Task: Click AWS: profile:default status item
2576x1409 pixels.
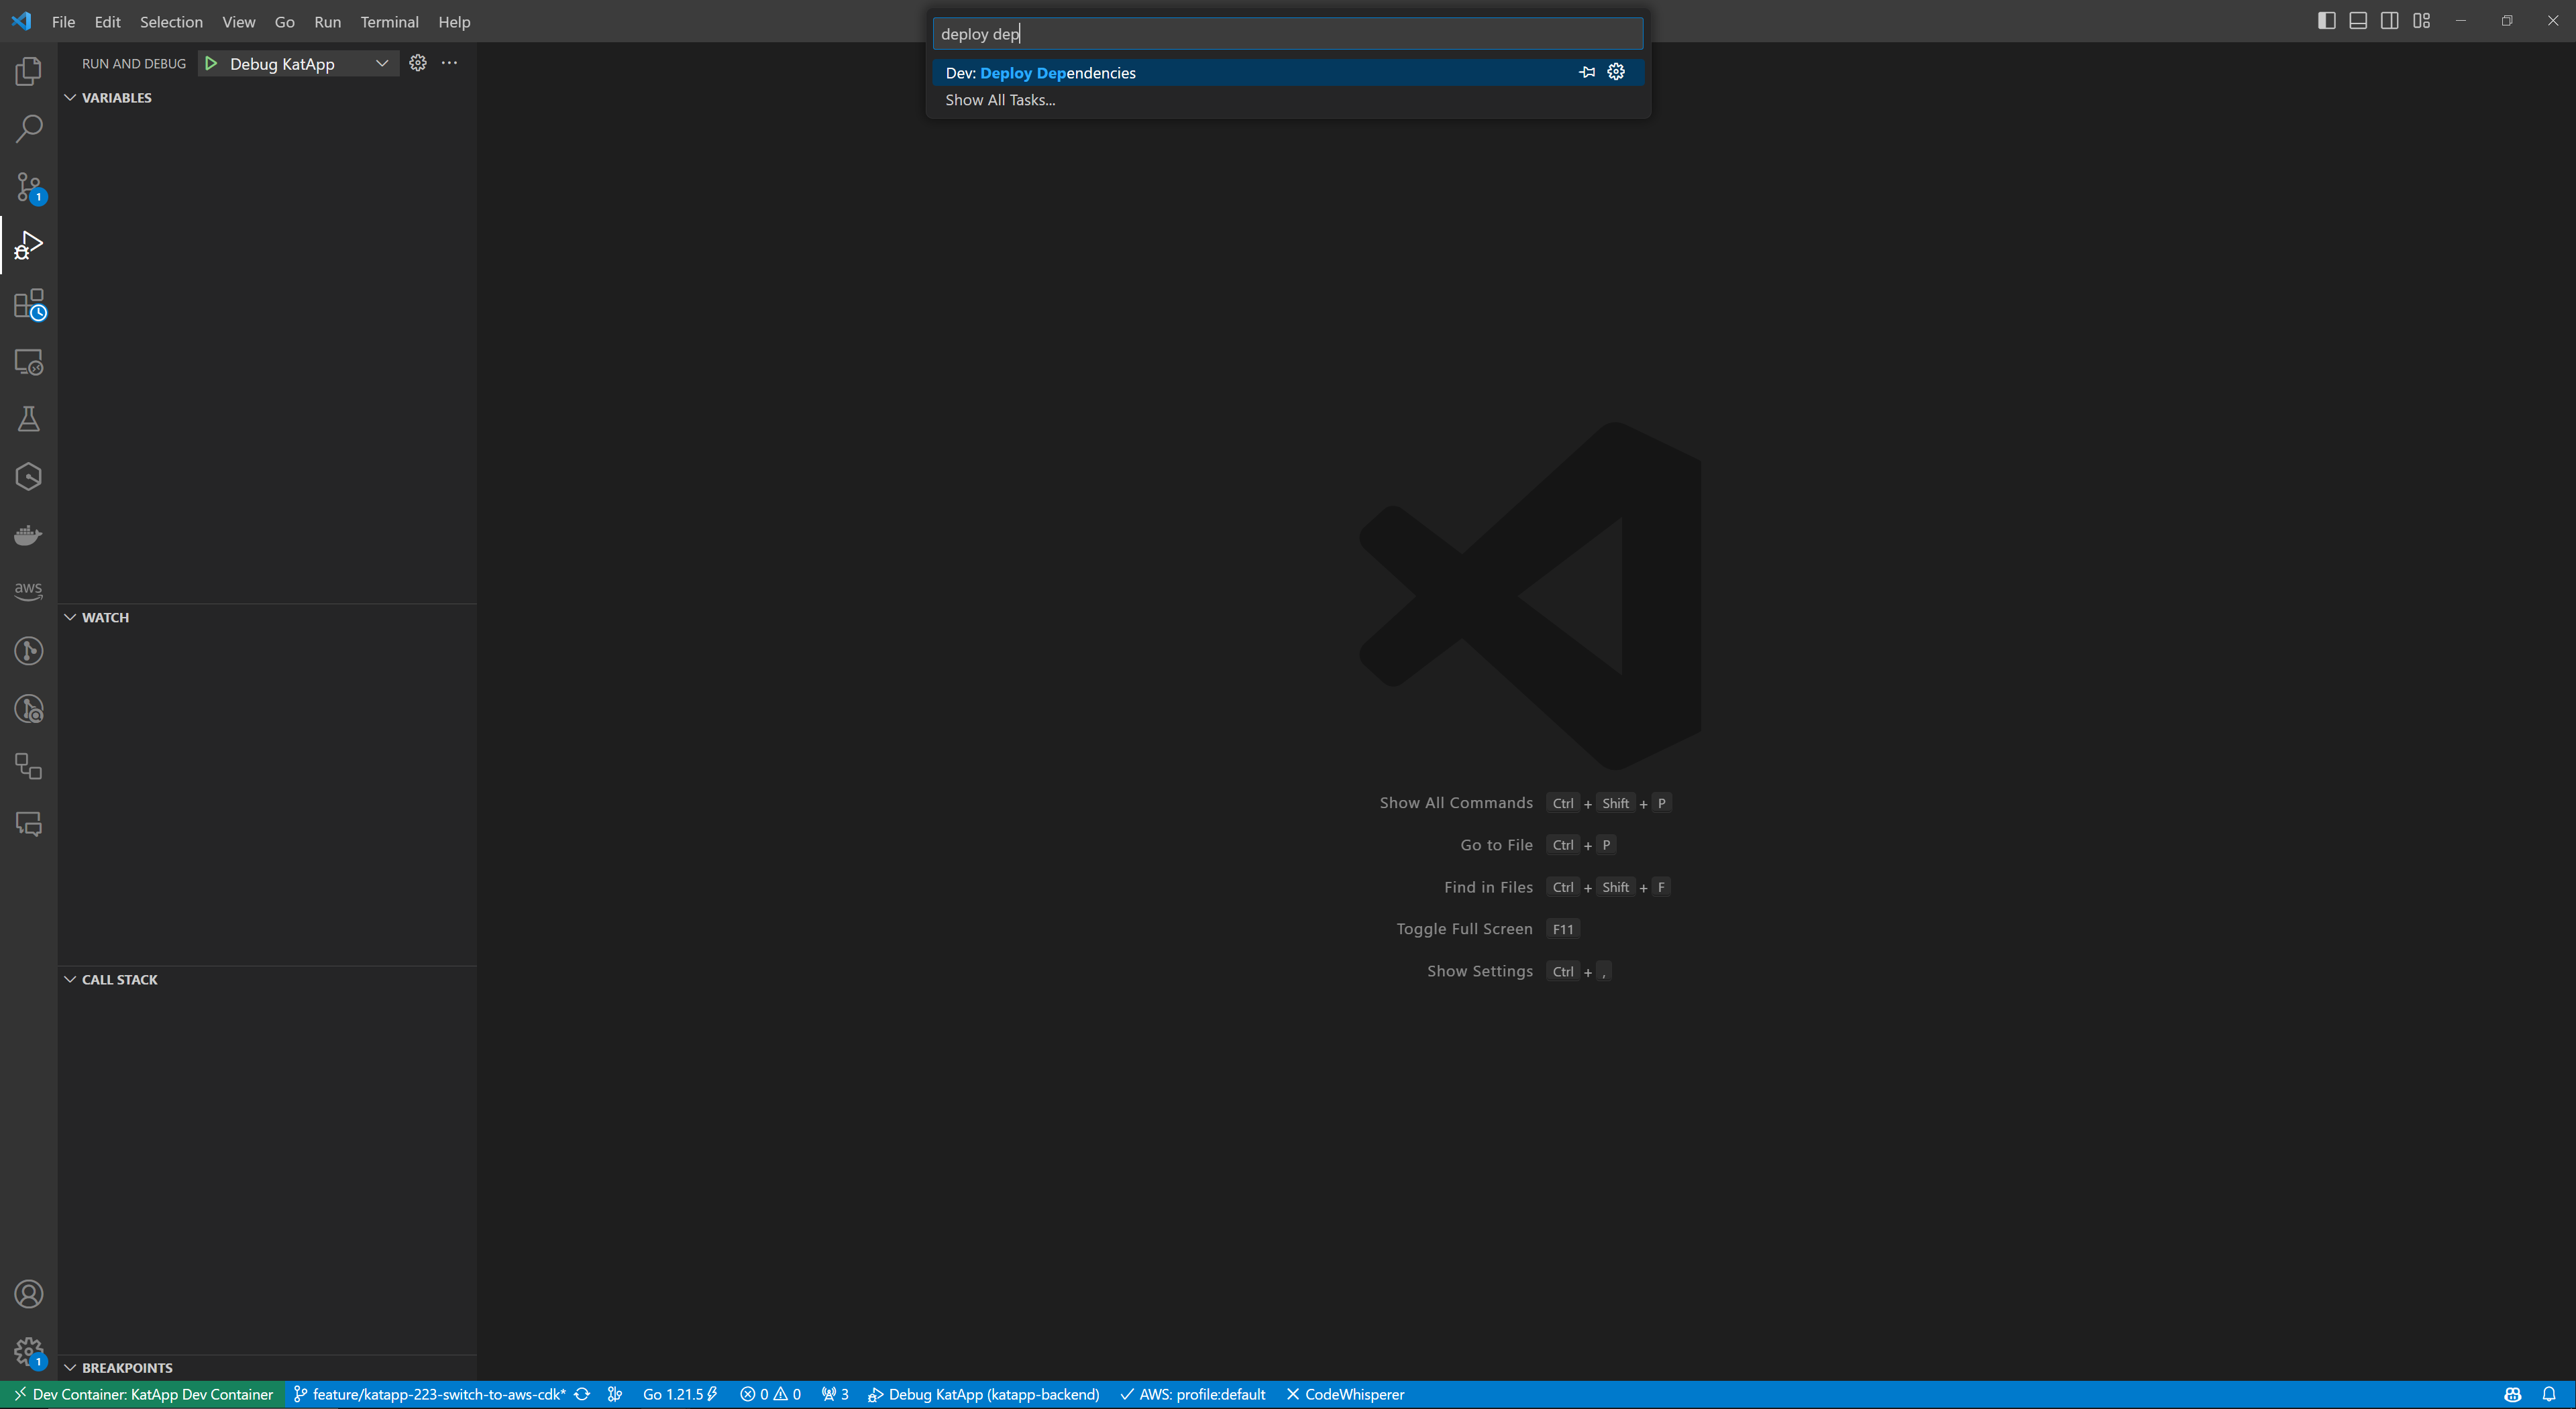Action: point(1192,1394)
